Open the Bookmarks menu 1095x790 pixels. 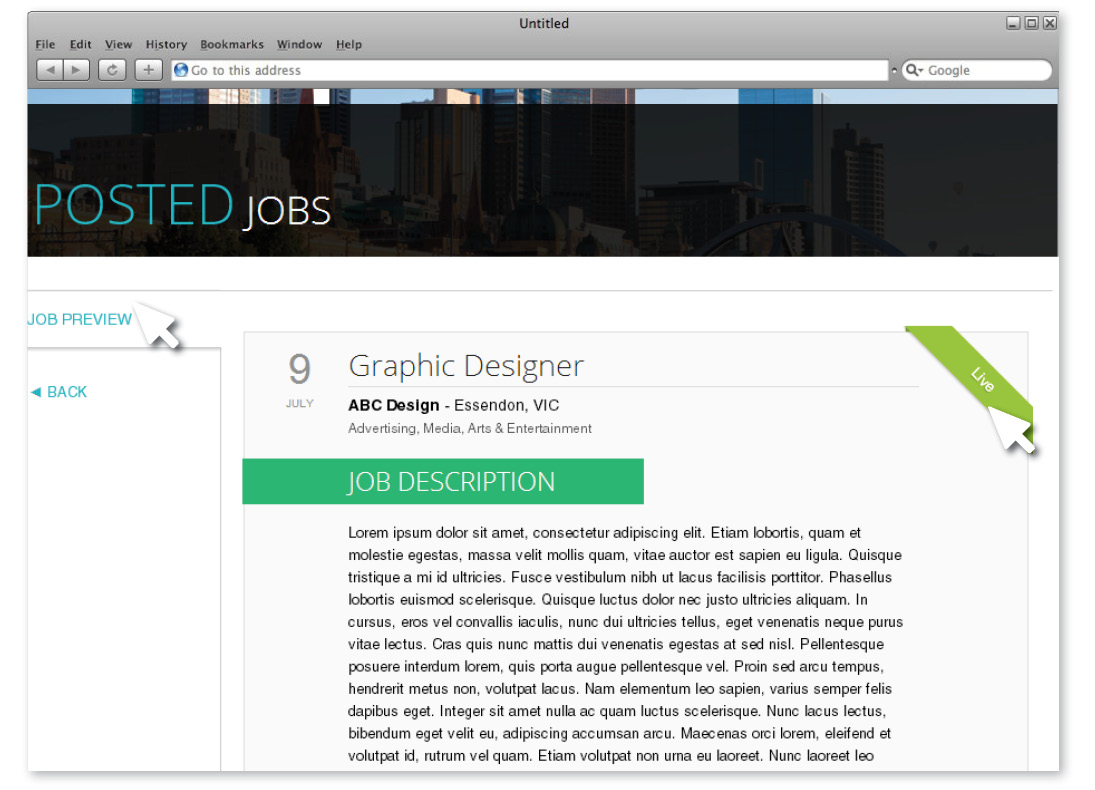tap(232, 44)
